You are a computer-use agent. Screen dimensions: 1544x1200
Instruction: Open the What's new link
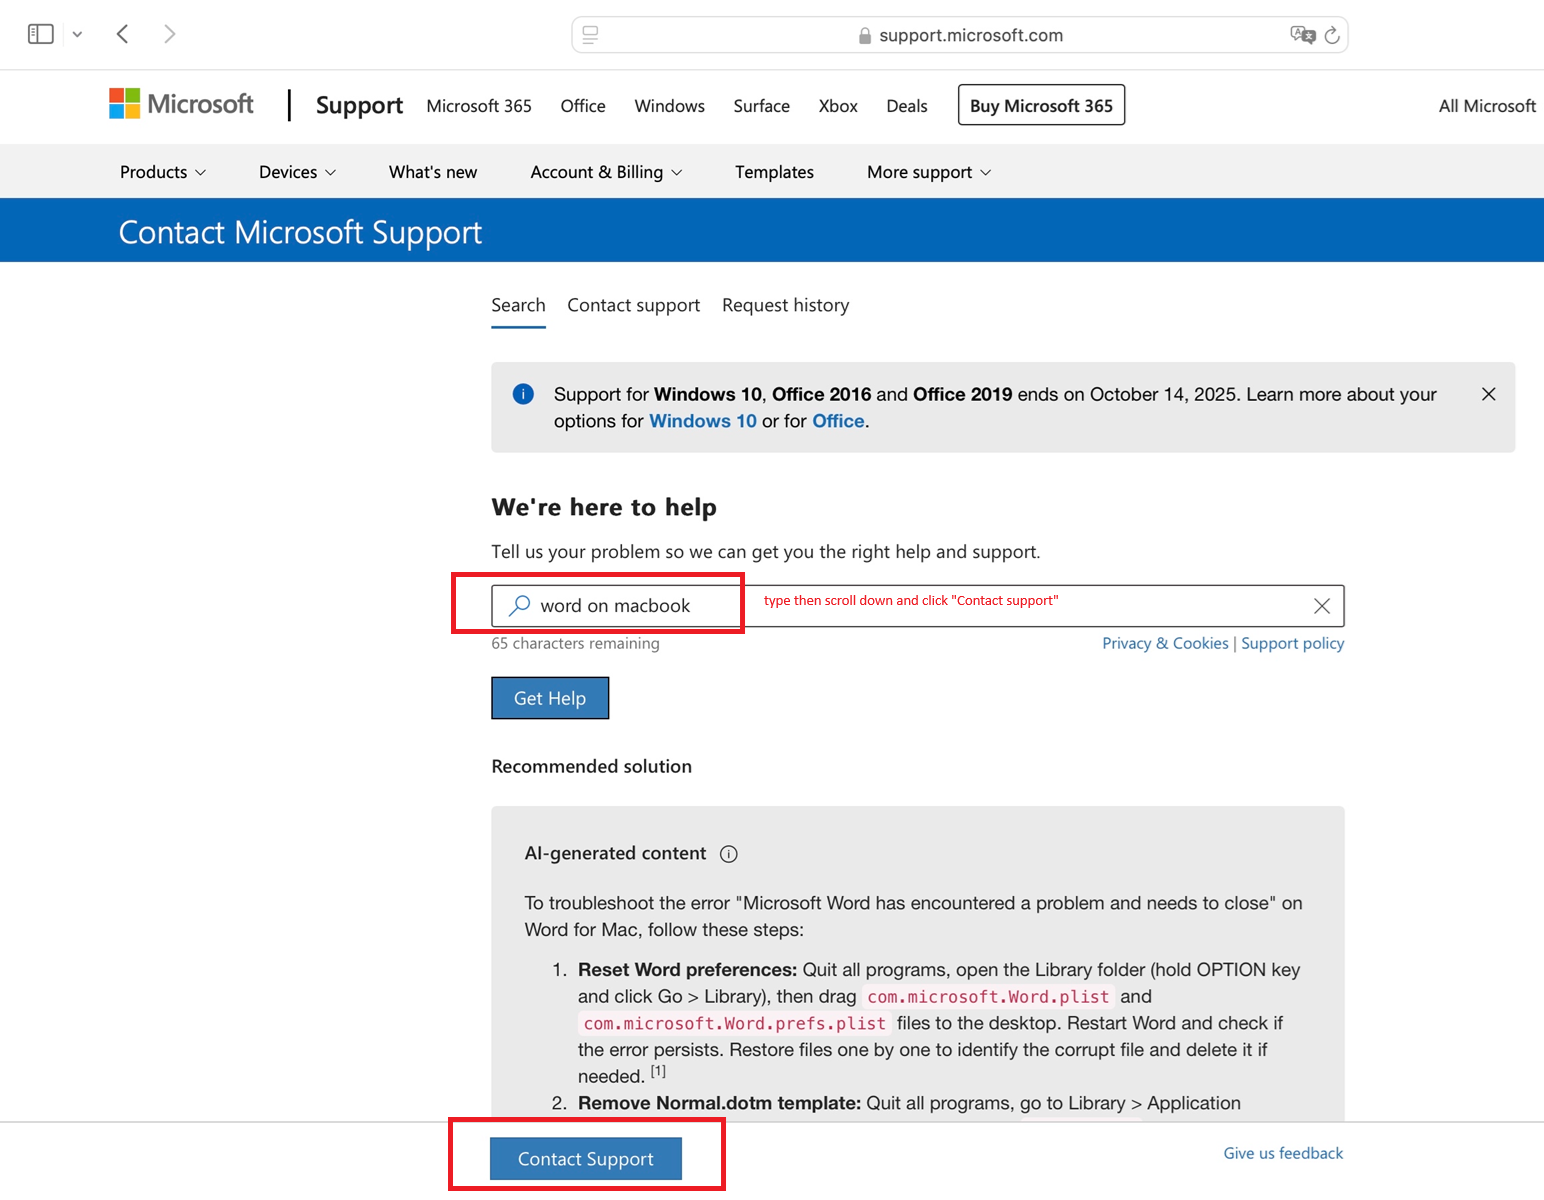pyautogui.click(x=433, y=172)
